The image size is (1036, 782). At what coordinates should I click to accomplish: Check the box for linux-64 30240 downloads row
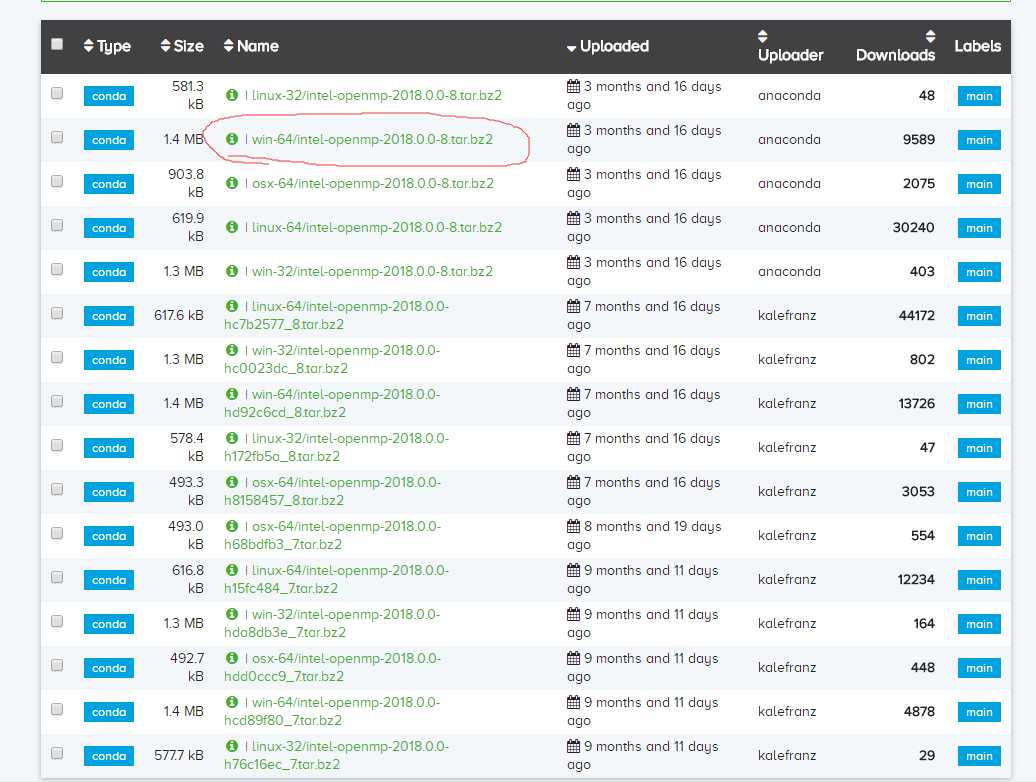pos(57,225)
